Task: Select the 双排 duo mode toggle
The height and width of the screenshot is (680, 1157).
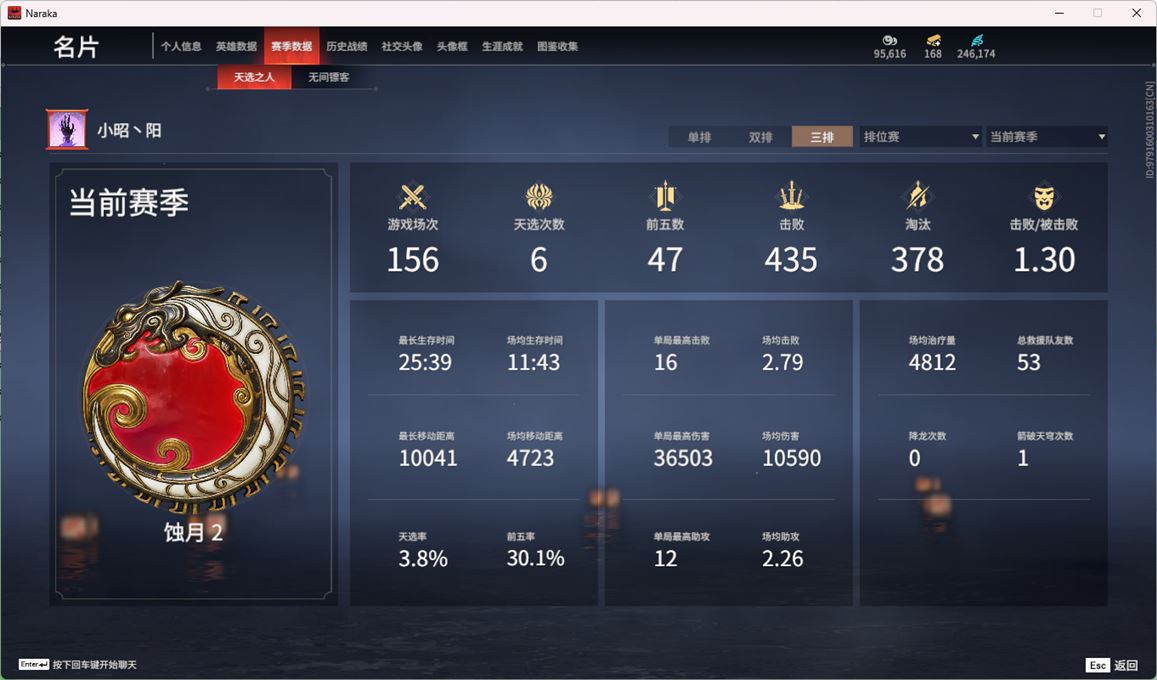Action: 760,136
